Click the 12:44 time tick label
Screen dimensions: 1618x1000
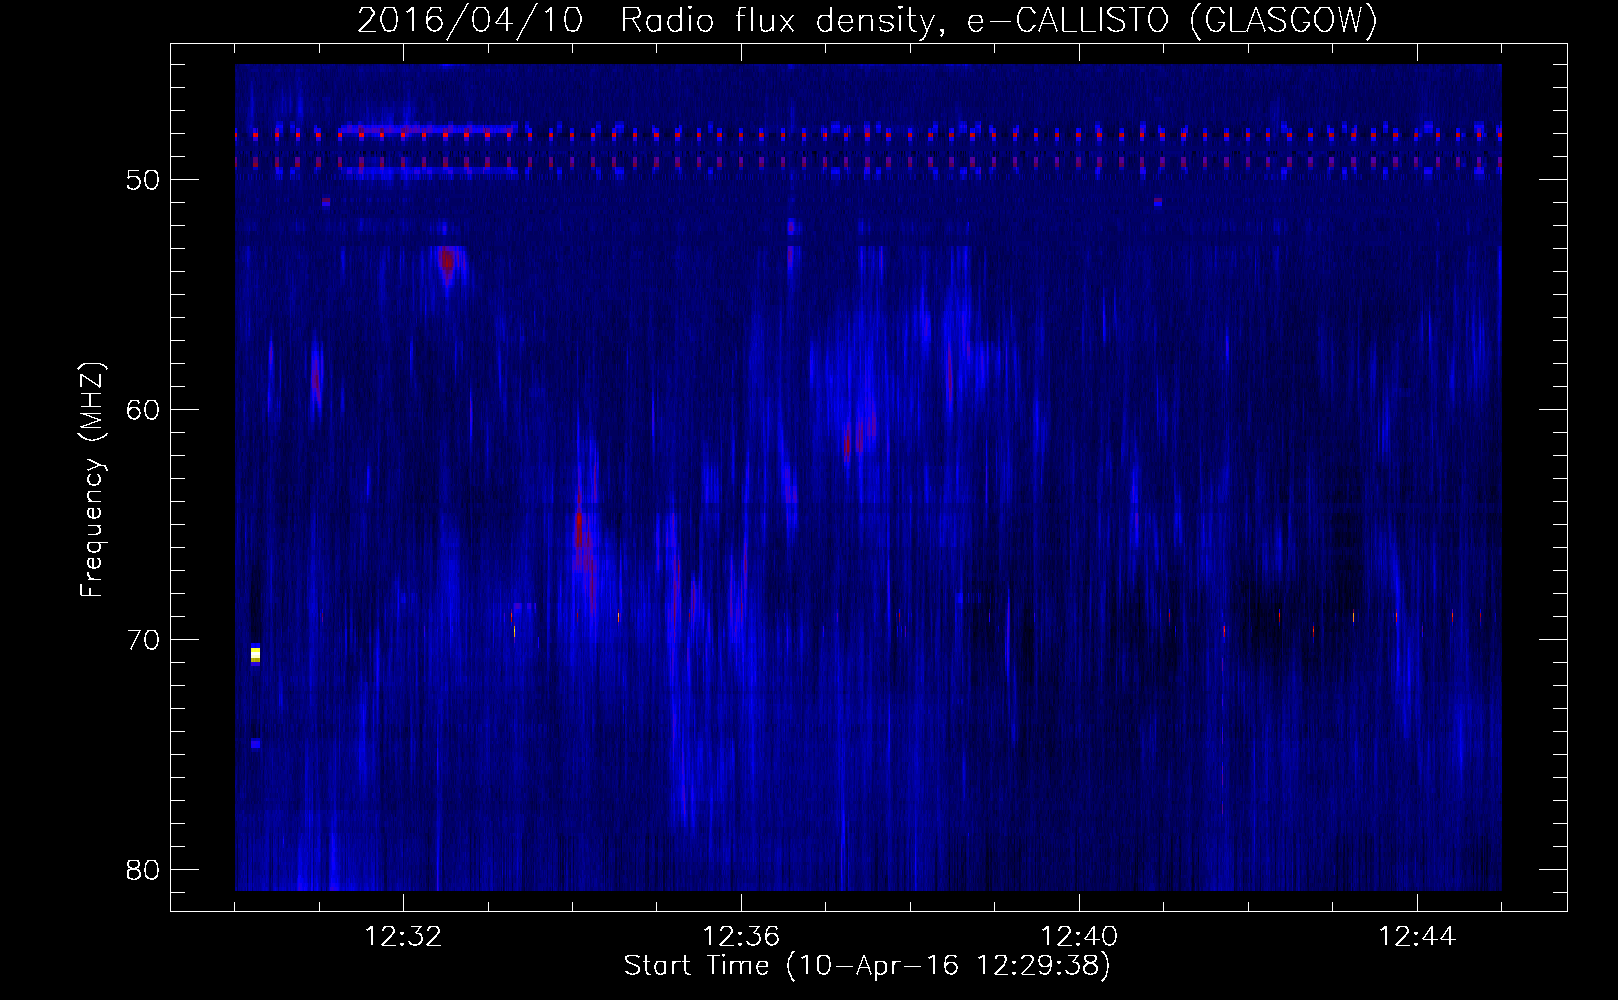[1417, 937]
